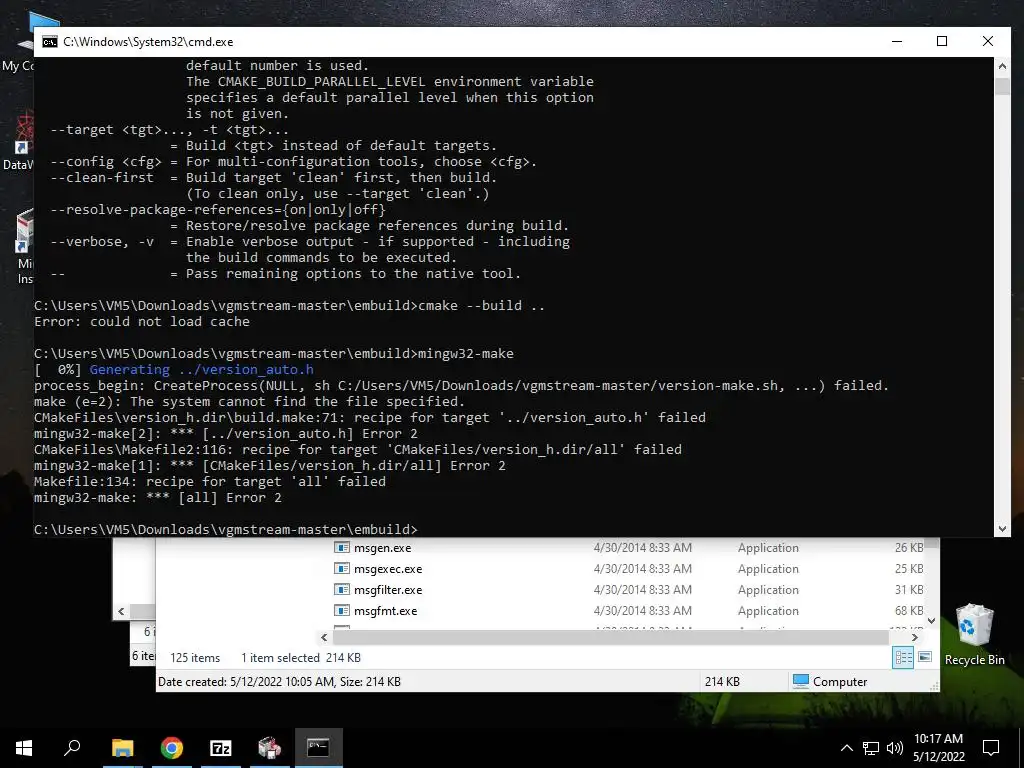This screenshot has height=768, width=1024.
Task: Select msgen.exe in the Explorer list
Action: 382,548
